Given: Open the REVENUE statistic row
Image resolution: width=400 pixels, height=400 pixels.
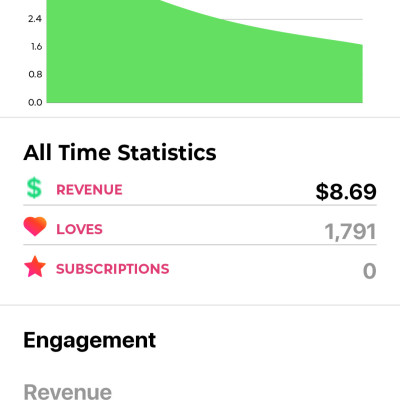Looking at the screenshot, I should click(x=200, y=190).
